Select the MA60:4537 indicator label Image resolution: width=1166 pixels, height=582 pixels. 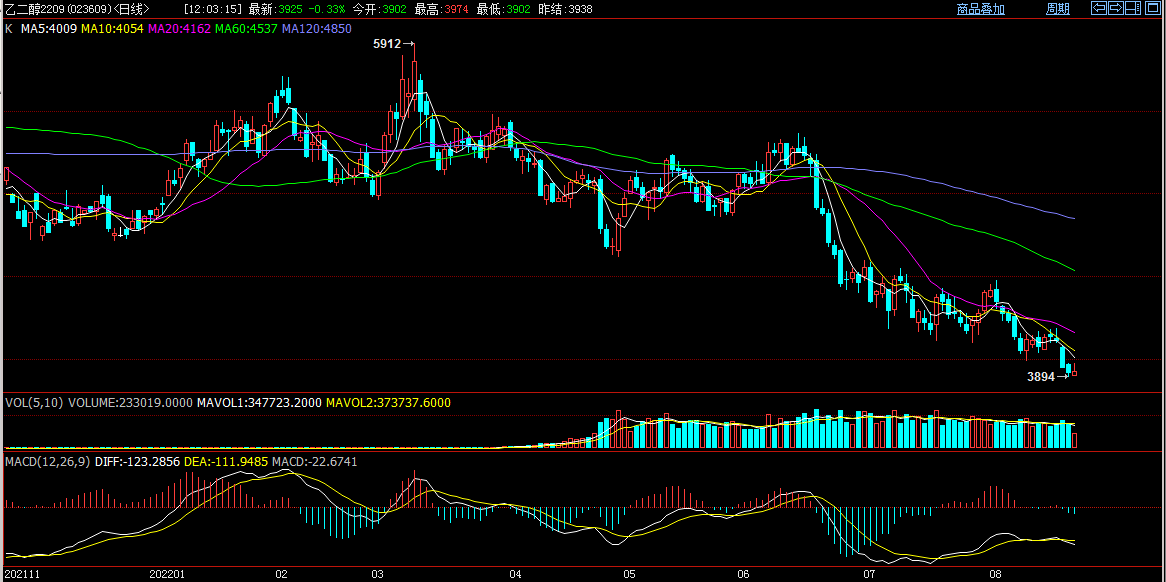247,29
